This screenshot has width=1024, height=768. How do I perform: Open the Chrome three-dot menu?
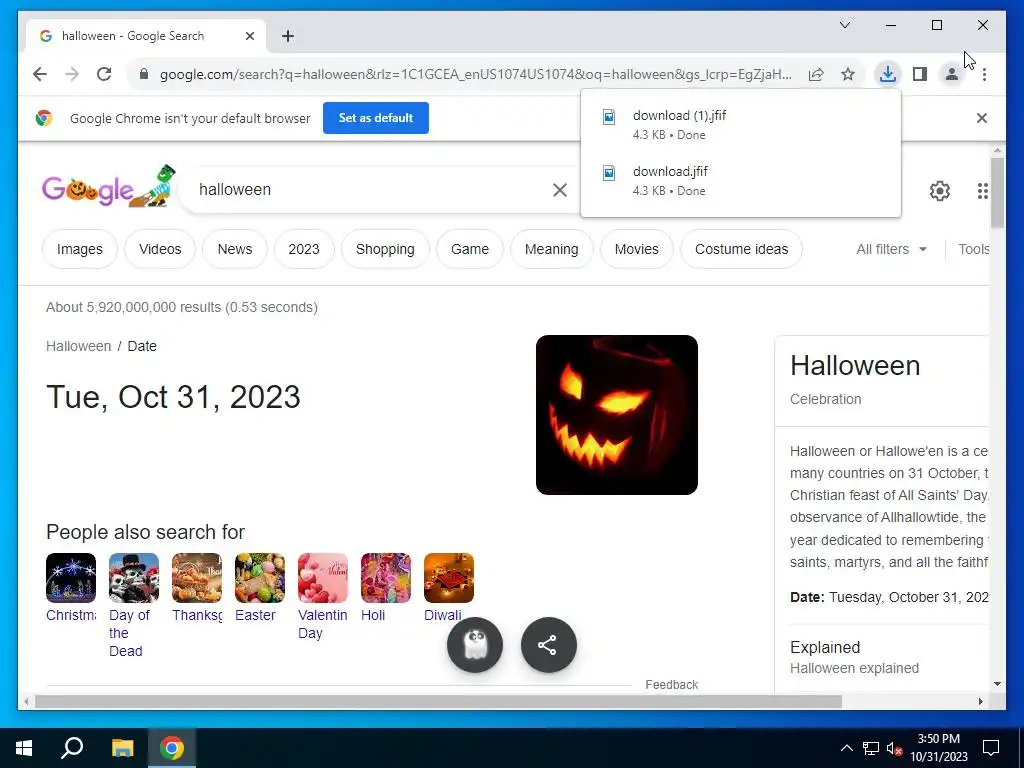[x=984, y=74]
